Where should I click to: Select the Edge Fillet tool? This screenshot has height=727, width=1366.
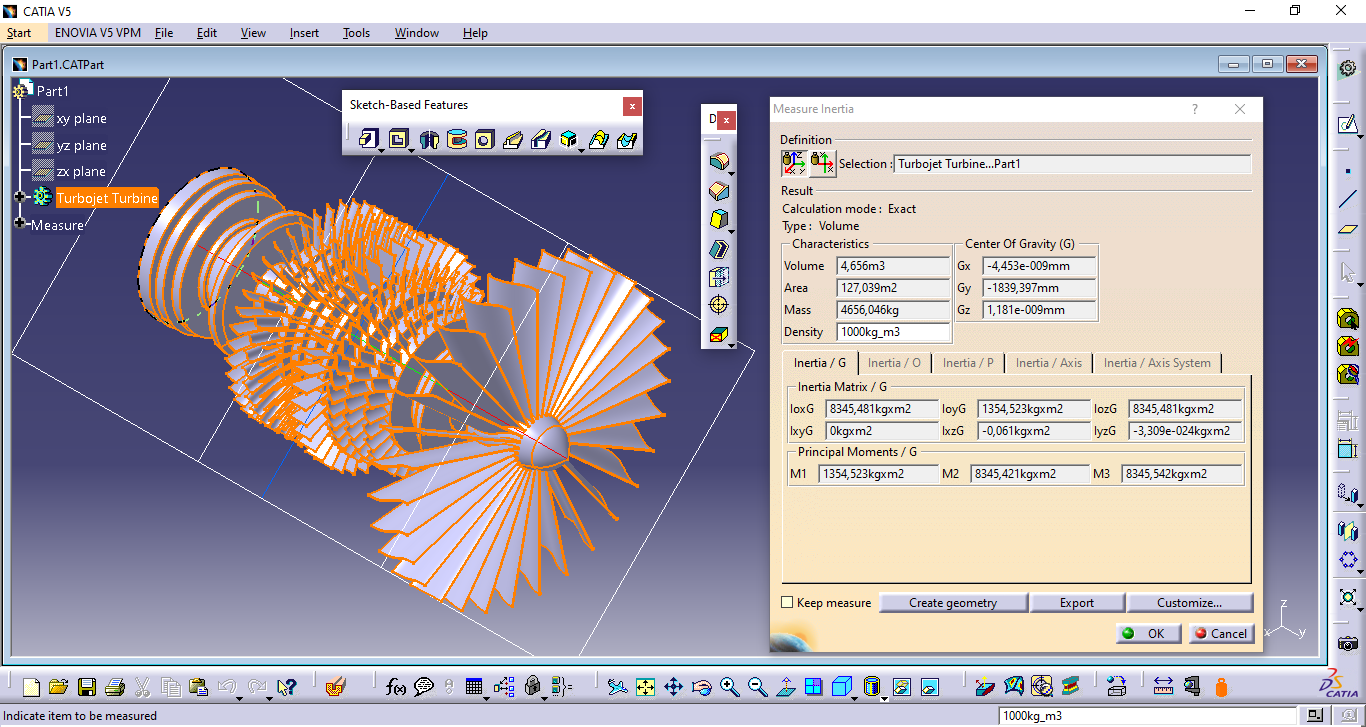tap(718, 162)
